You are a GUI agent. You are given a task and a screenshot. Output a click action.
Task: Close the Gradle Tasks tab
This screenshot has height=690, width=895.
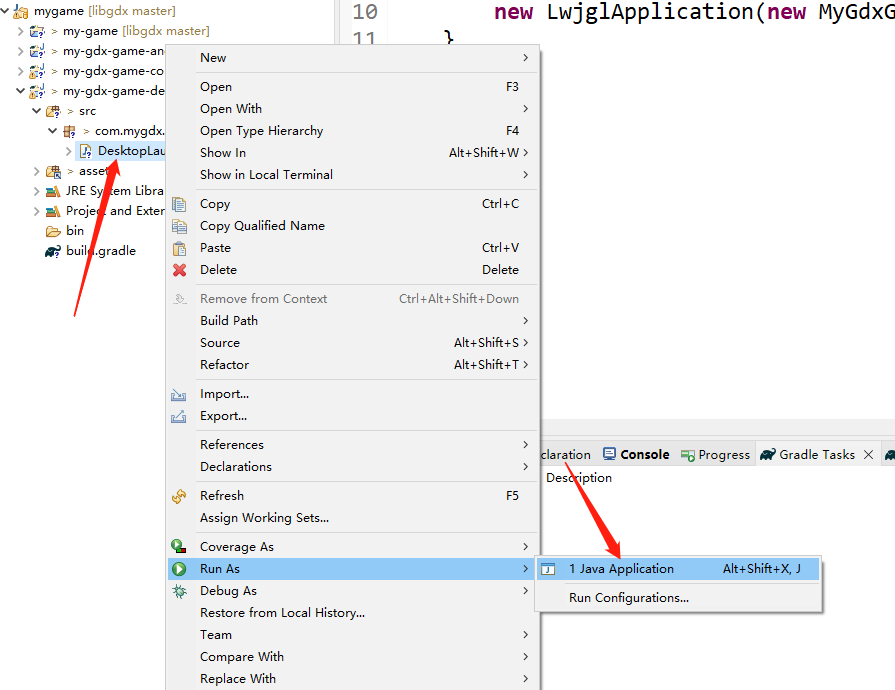(869, 454)
